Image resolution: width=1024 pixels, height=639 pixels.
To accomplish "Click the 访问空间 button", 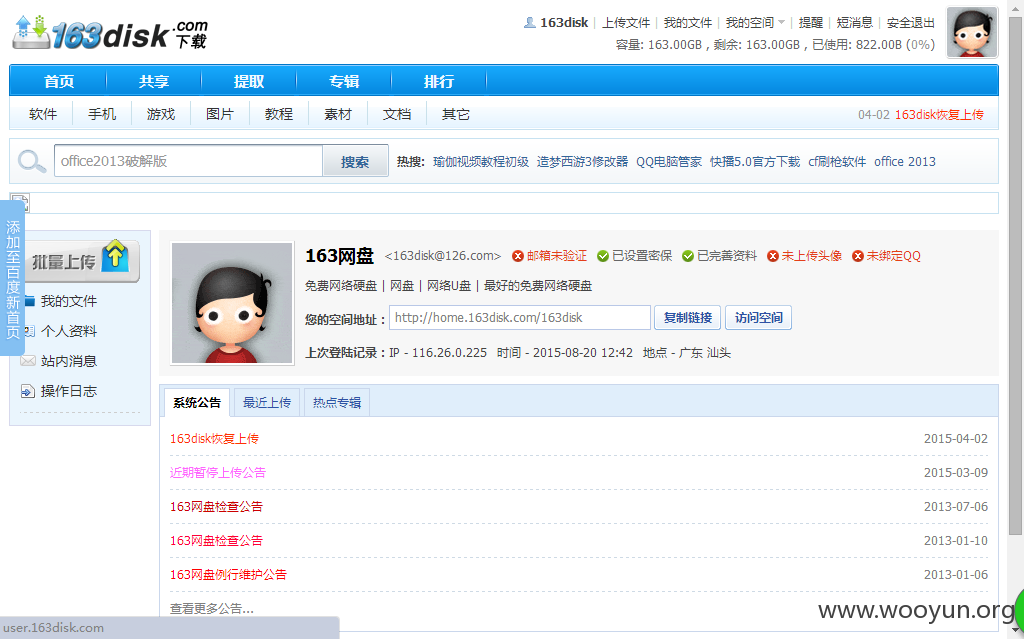I will tap(758, 318).
